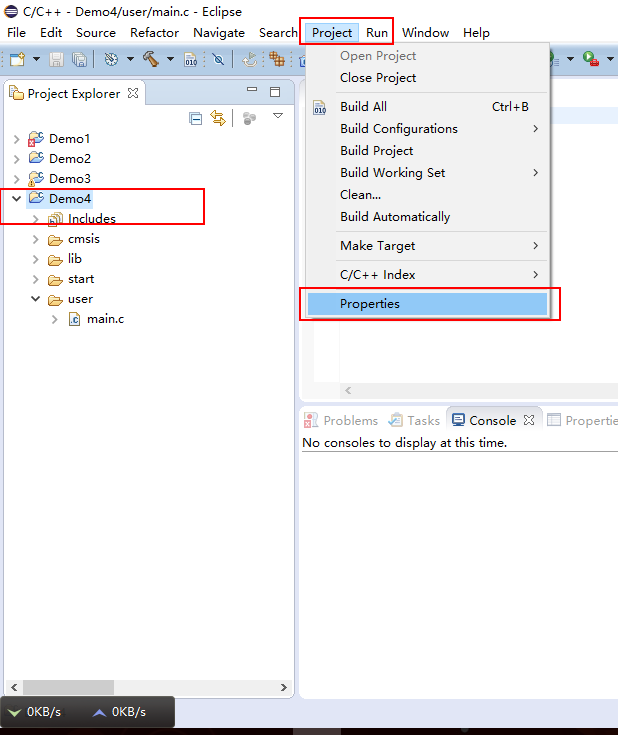Click the New file wizard toolbar icon
This screenshot has width=618, height=735.
pyautogui.click(x=17, y=59)
